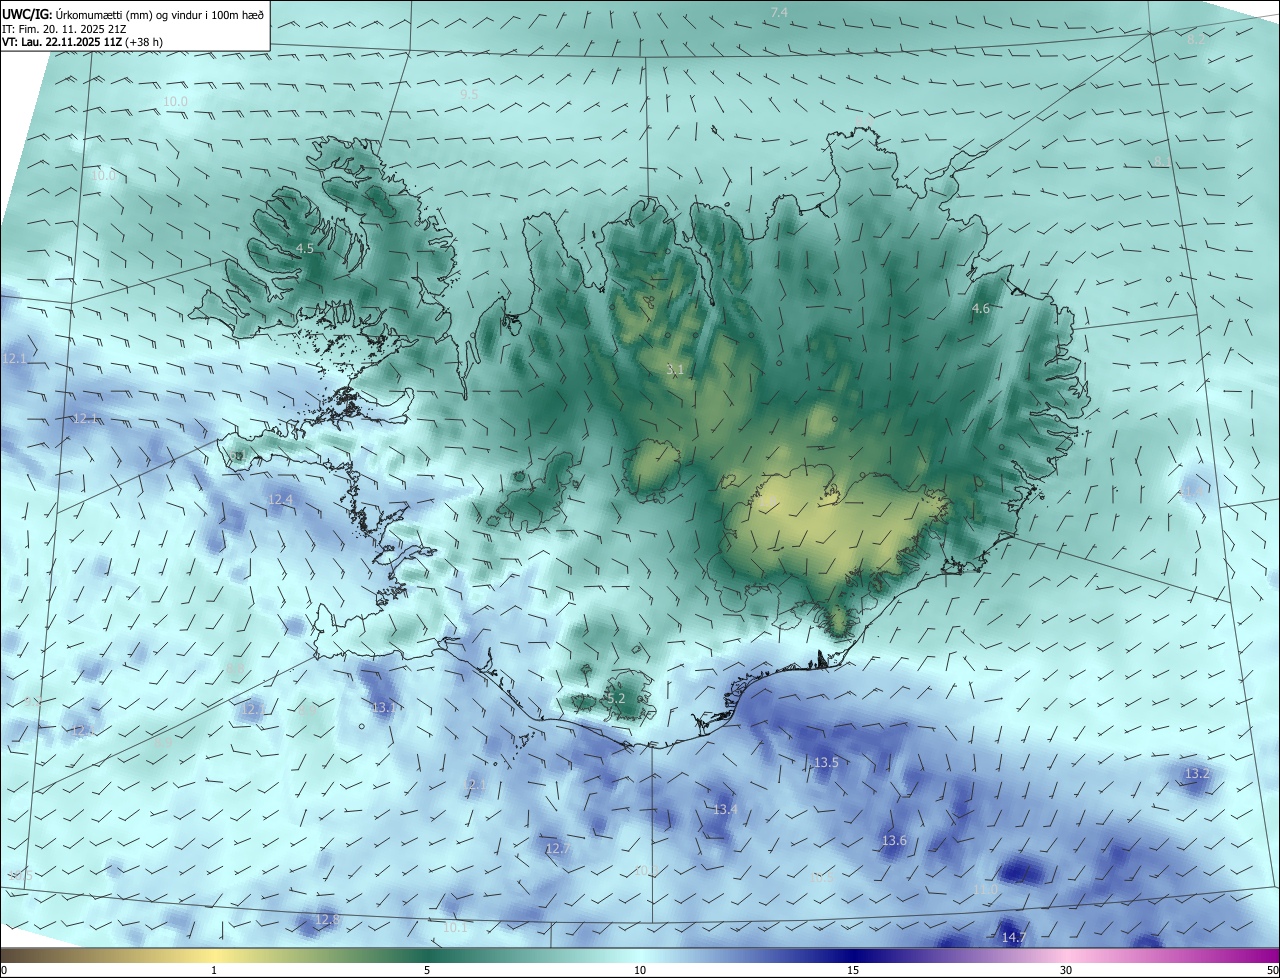Screen dimensions: 1280x978
Task: Click the 1 tick label on the colorbar
Action: tap(214, 970)
